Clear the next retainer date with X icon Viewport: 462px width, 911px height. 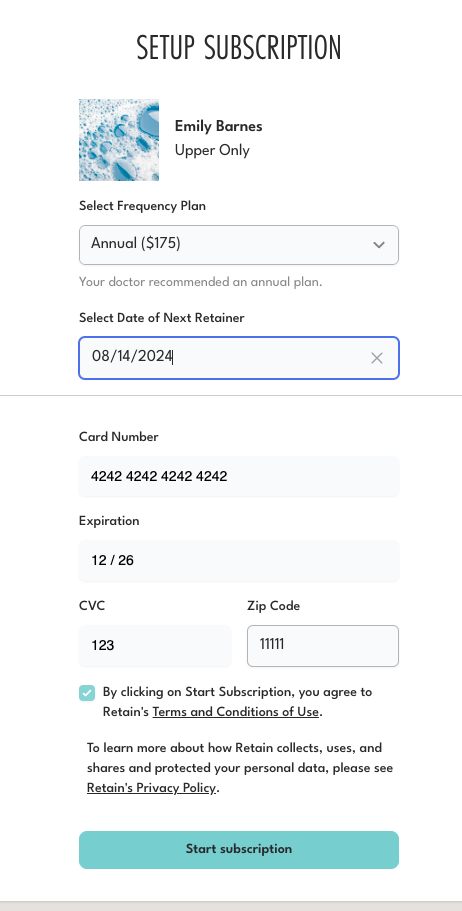coord(377,358)
